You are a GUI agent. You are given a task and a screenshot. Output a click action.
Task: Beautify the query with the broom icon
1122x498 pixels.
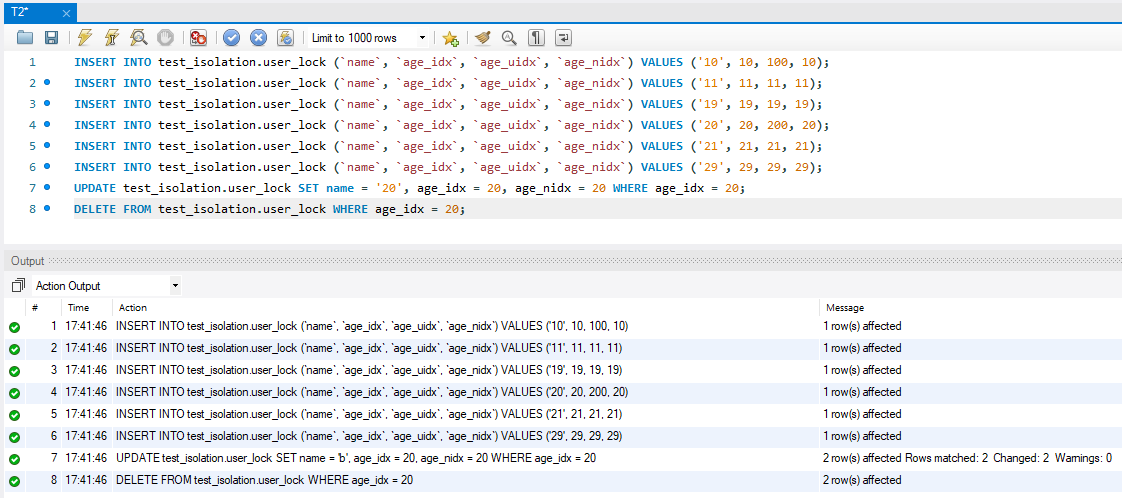pos(483,38)
